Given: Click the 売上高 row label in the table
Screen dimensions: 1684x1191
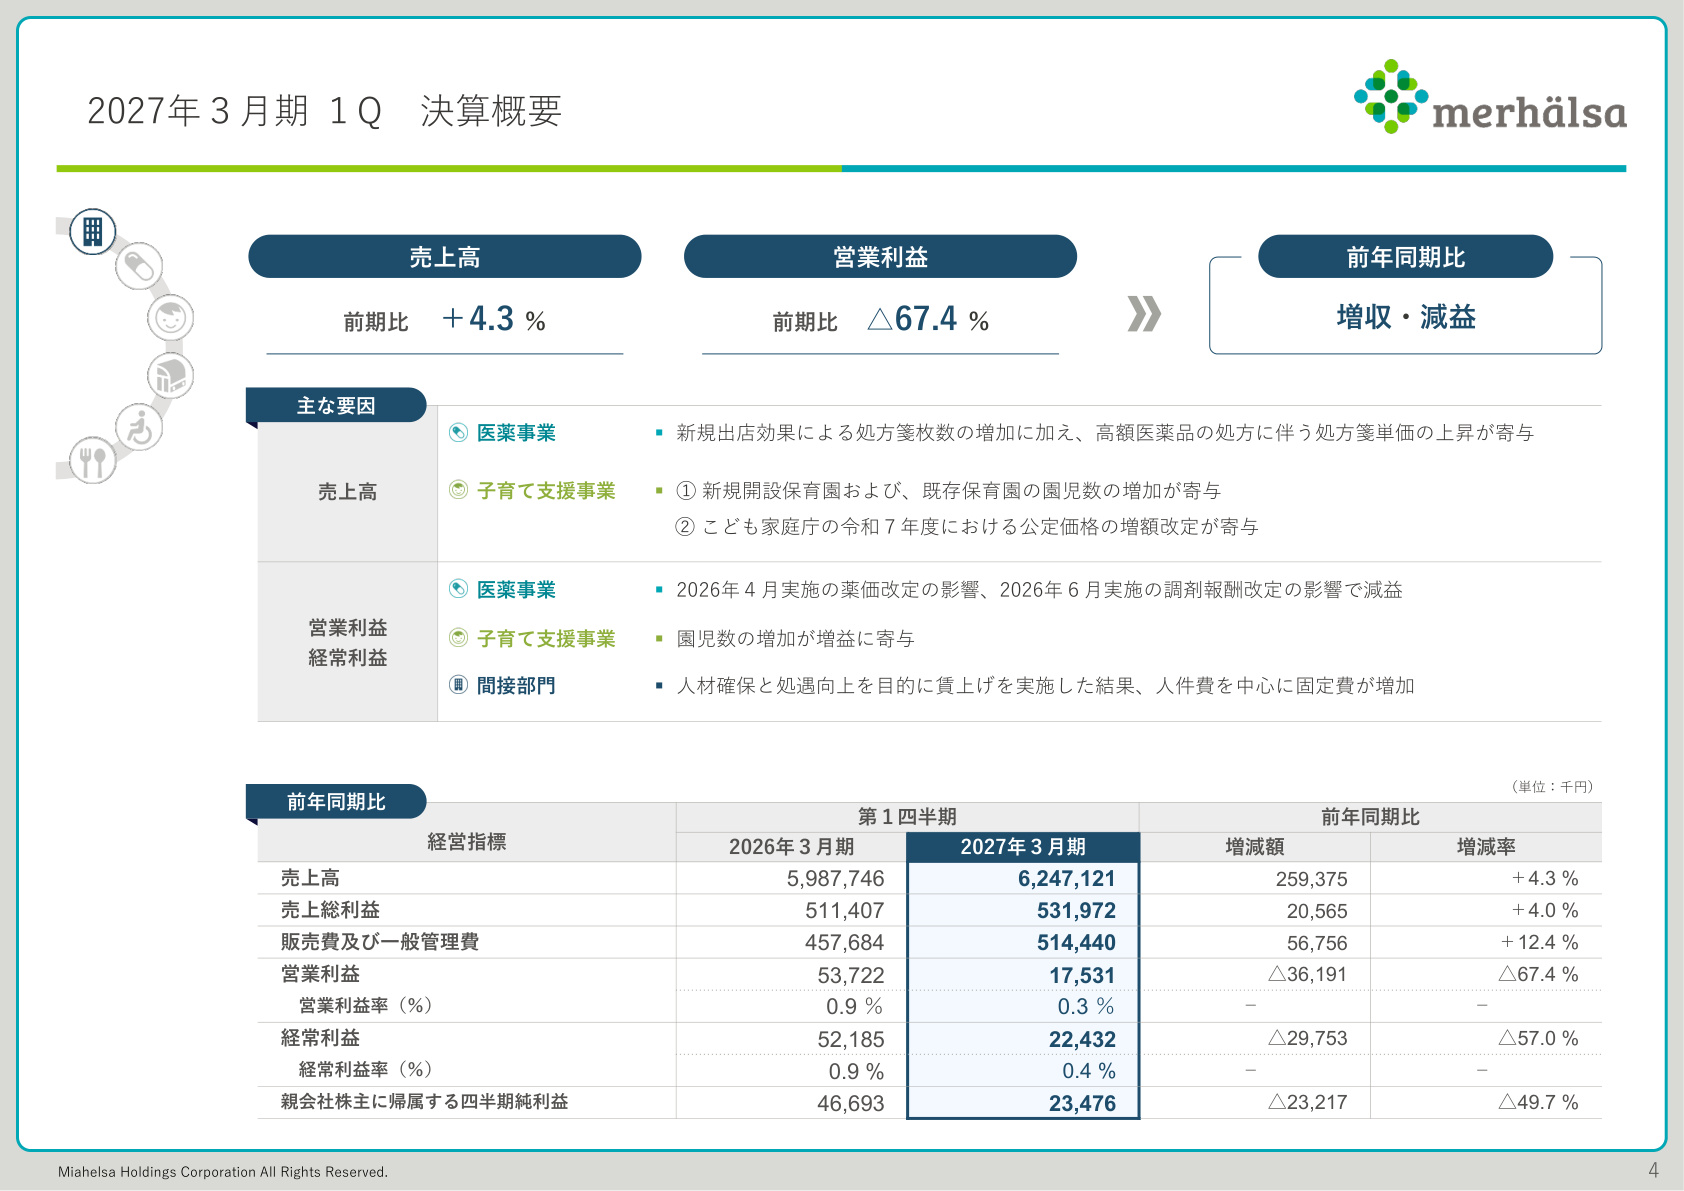Looking at the screenshot, I should [x=310, y=878].
